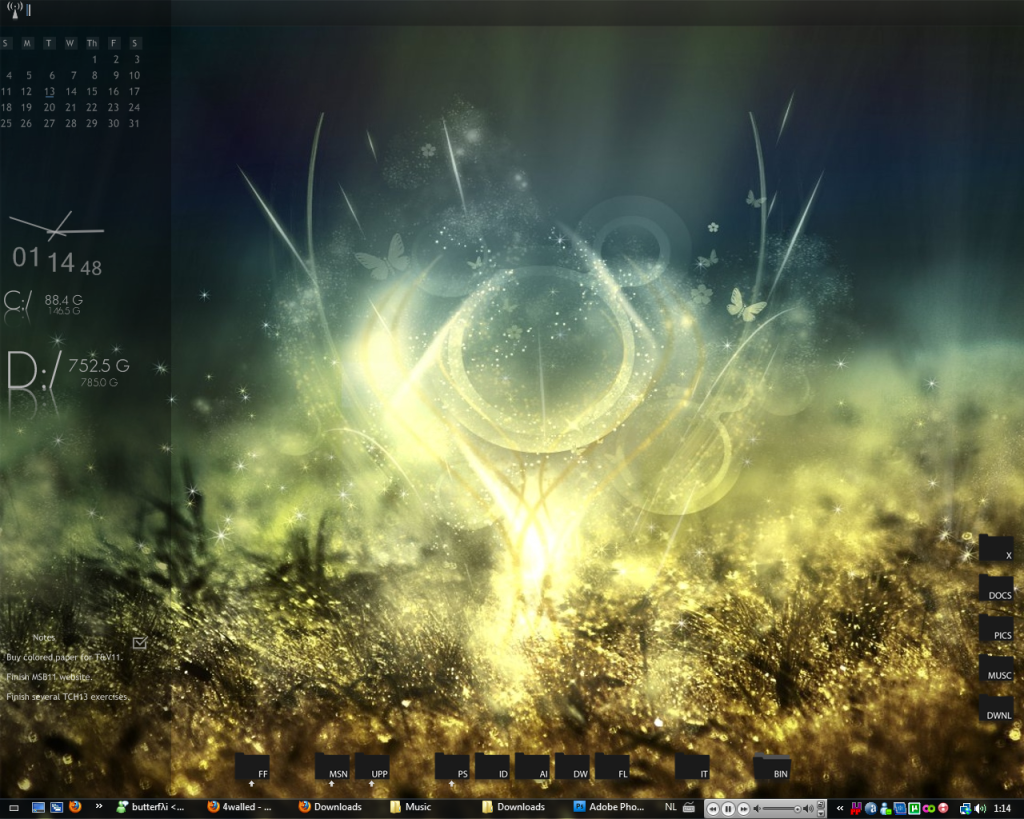1024x819 pixels.
Task: Open the X folder on the desktop
Action: pos(996,548)
